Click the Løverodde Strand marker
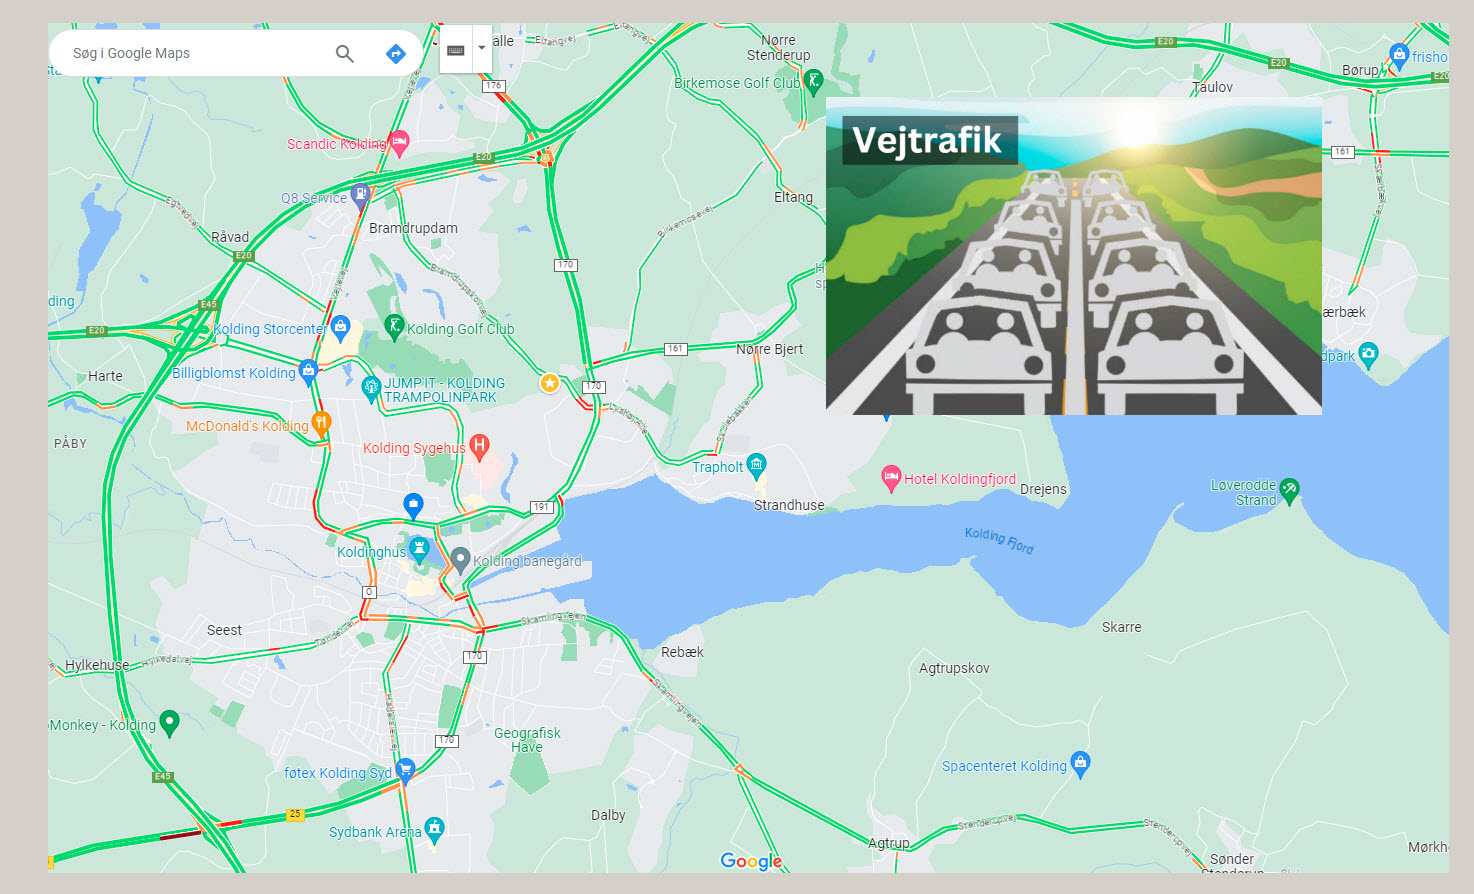1474x894 pixels. pos(1290,490)
